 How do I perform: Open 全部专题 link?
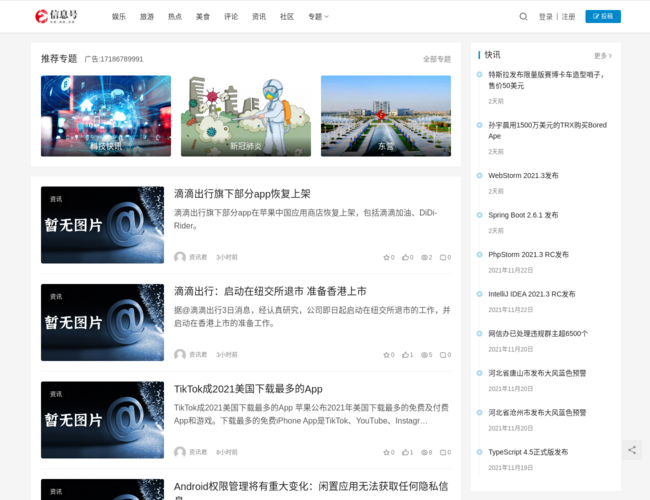pos(437,59)
